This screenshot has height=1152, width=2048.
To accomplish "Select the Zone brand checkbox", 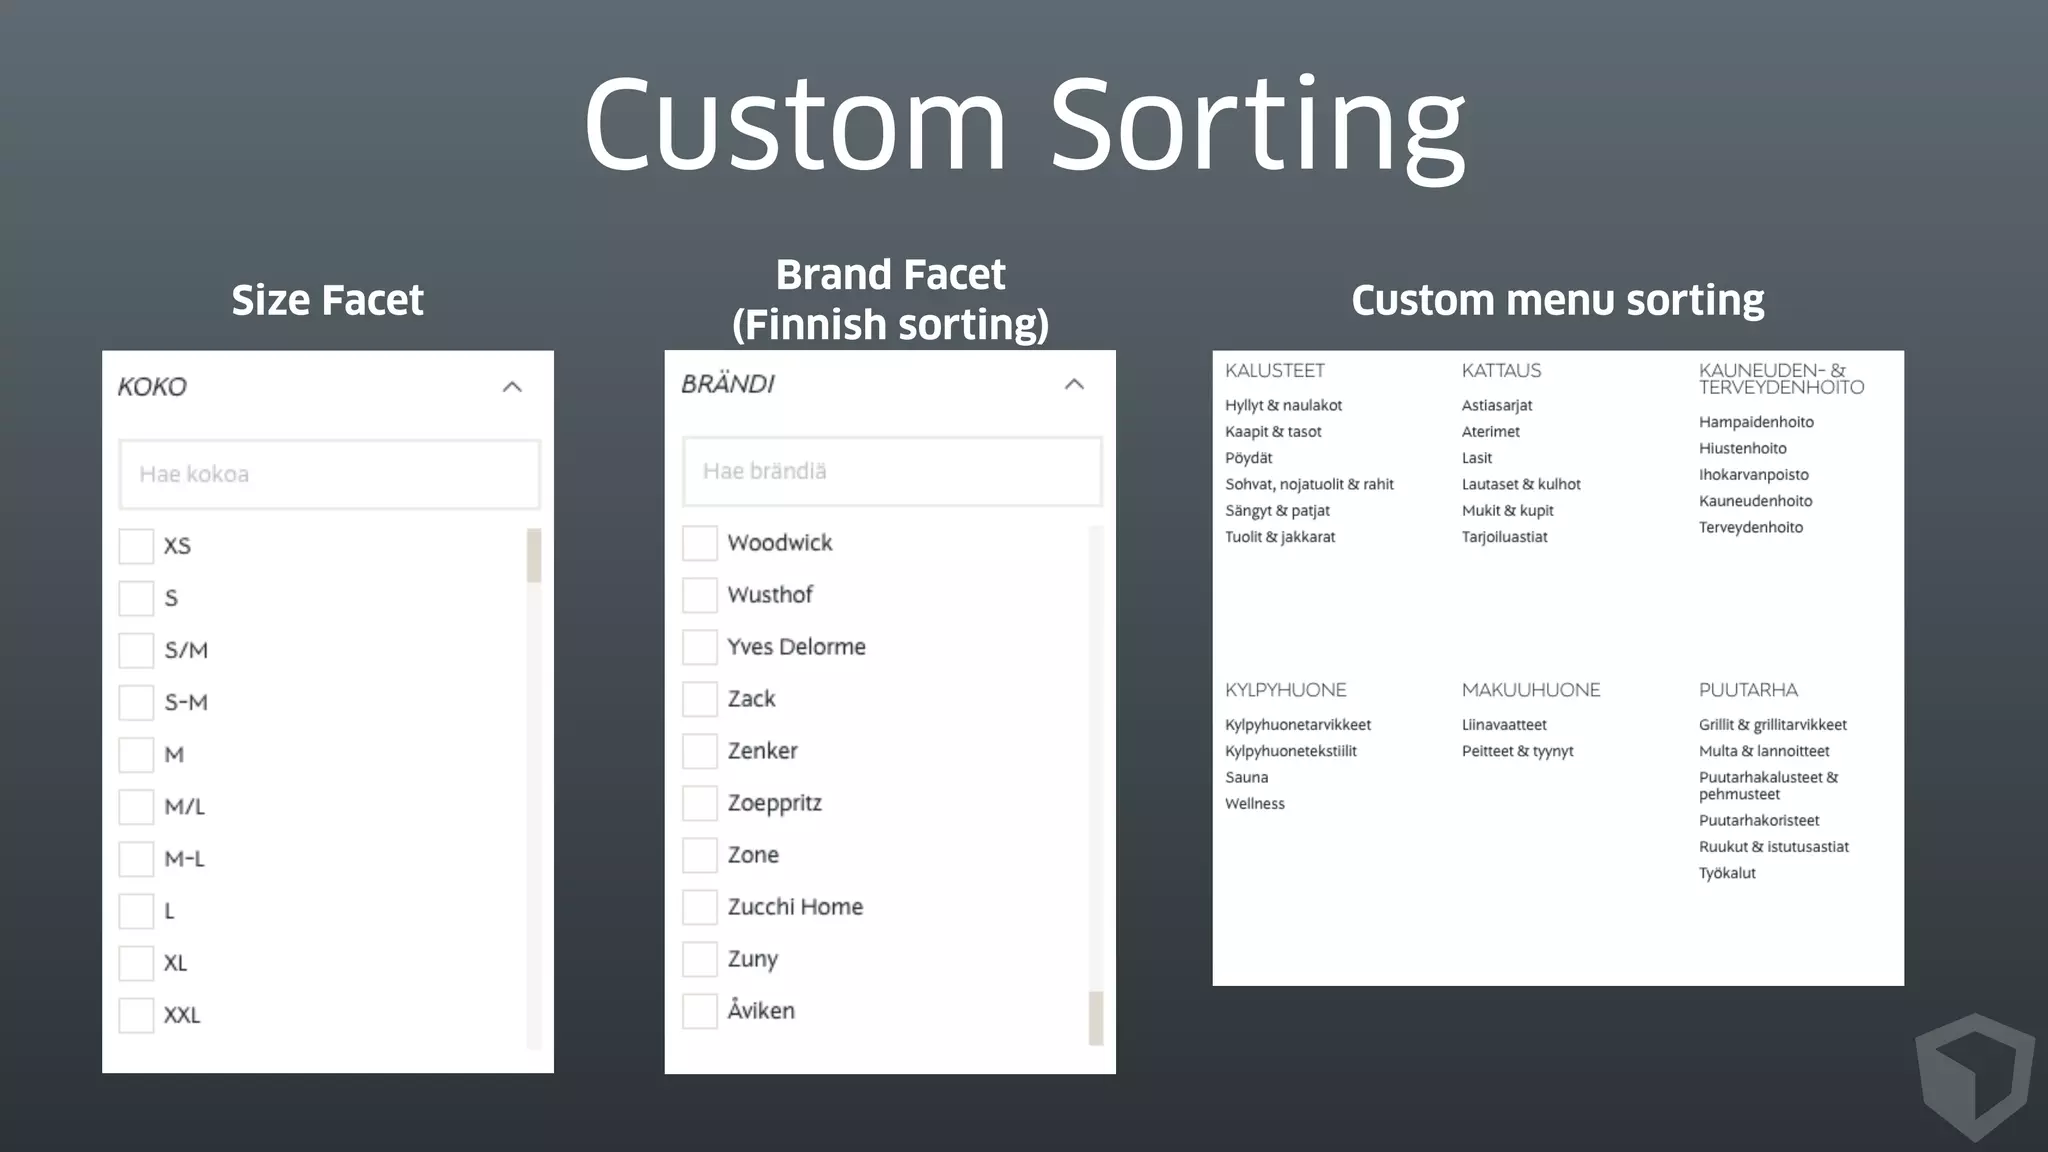I will point(700,855).
